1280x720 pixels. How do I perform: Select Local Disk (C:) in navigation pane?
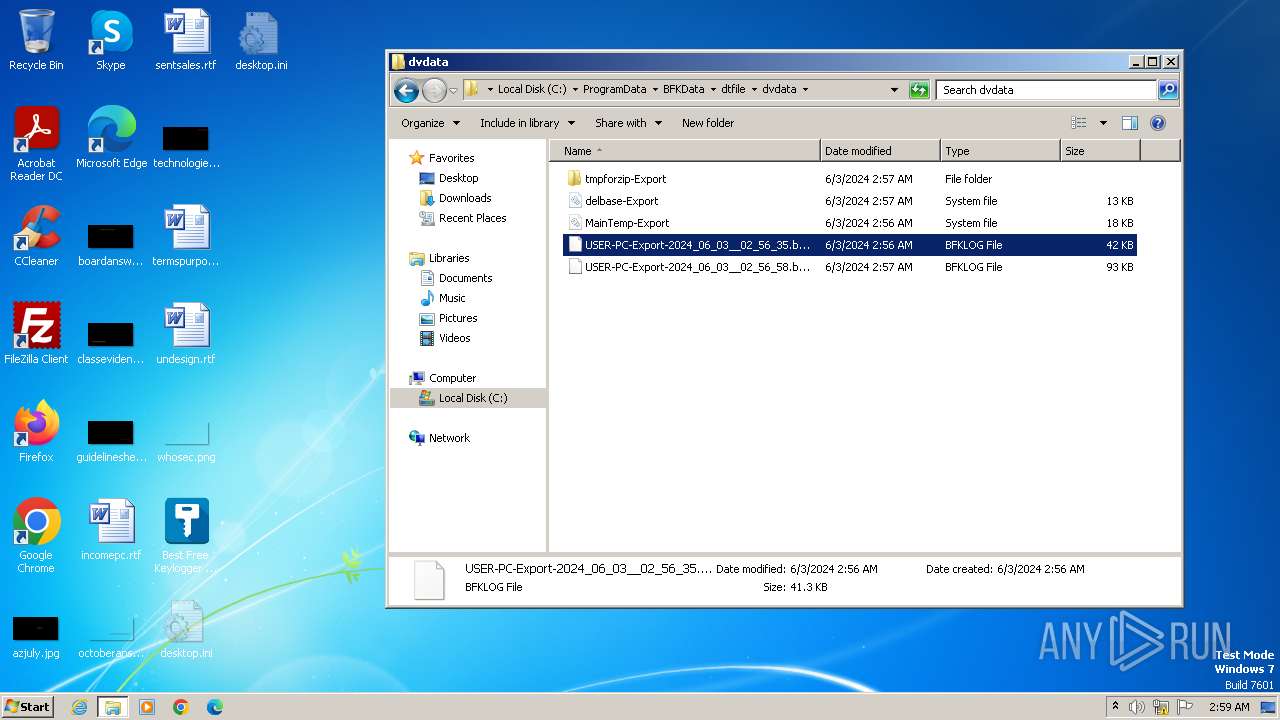tap(468, 398)
